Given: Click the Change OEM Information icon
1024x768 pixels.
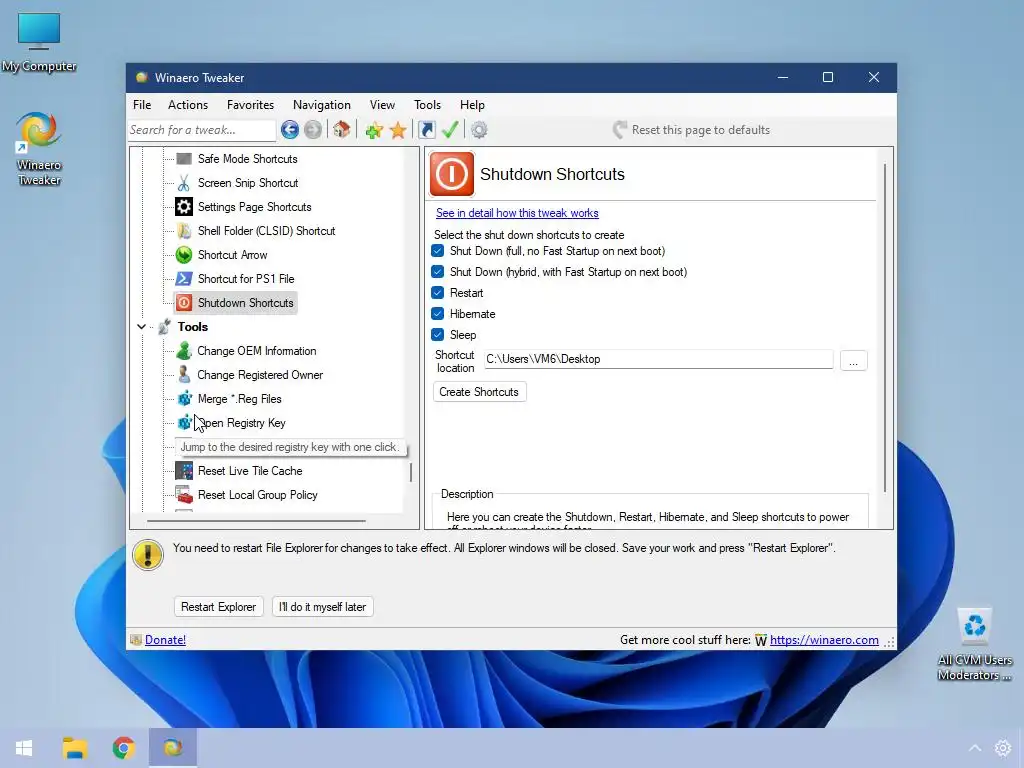Looking at the screenshot, I should (184, 351).
